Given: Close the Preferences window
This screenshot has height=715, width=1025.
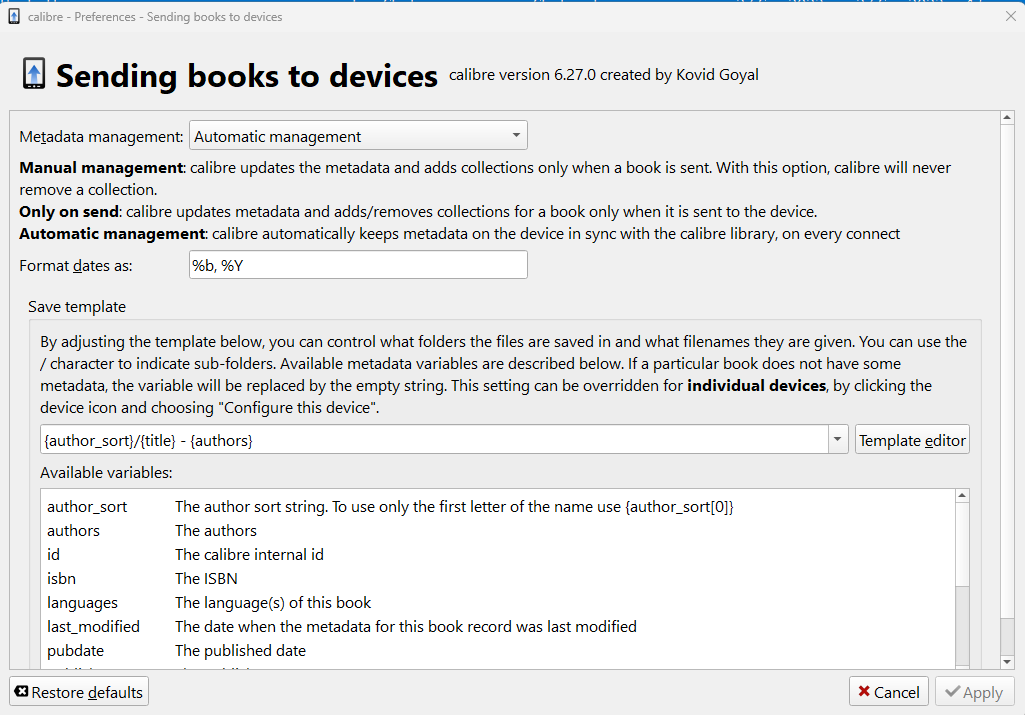Looking at the screenshot, I should [x=1009, y=16].
